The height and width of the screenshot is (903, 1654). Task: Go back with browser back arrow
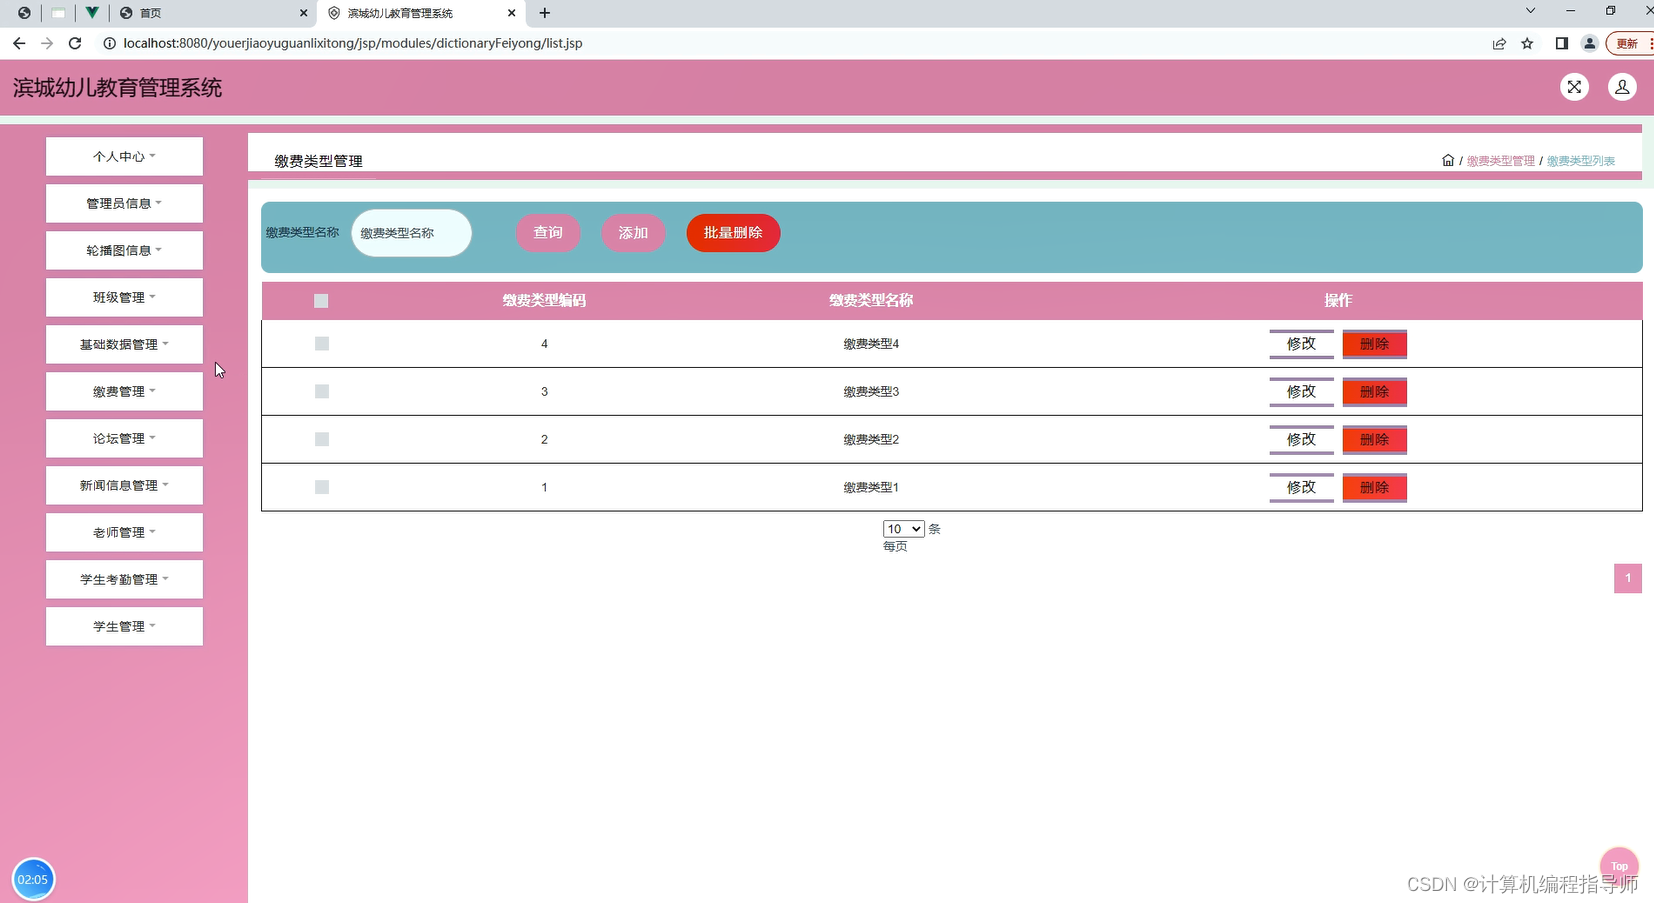pyautogui.click(x=19, y=43)
